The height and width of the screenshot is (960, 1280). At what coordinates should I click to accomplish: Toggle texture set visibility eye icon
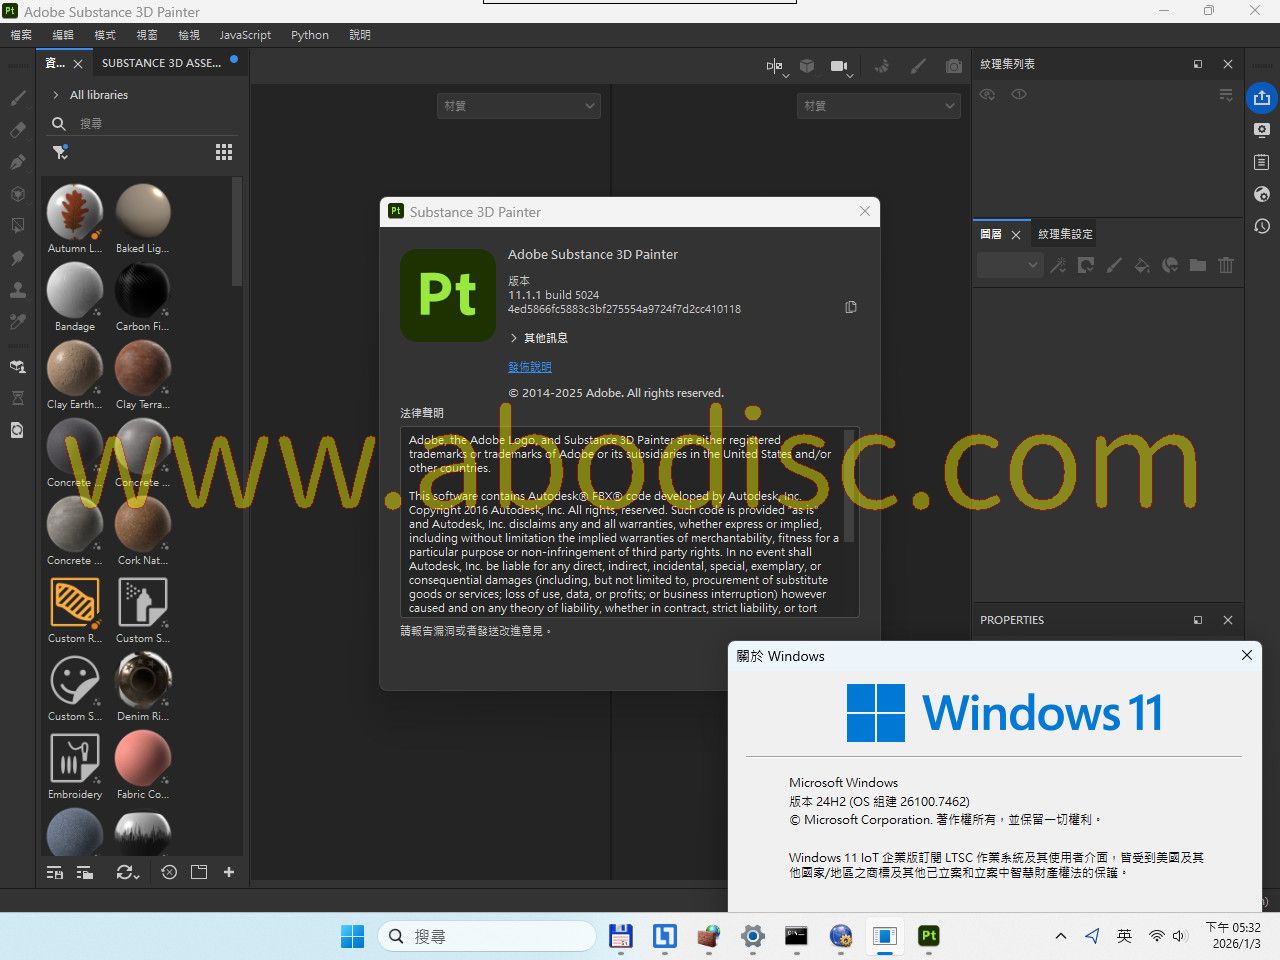(987, 94)
